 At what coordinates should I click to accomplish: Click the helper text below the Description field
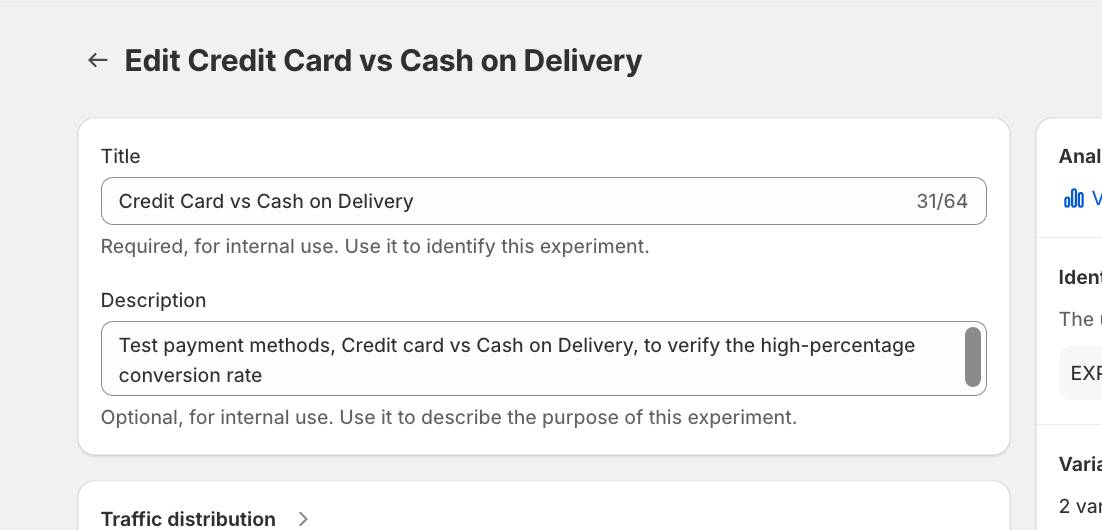pos(449,417)
